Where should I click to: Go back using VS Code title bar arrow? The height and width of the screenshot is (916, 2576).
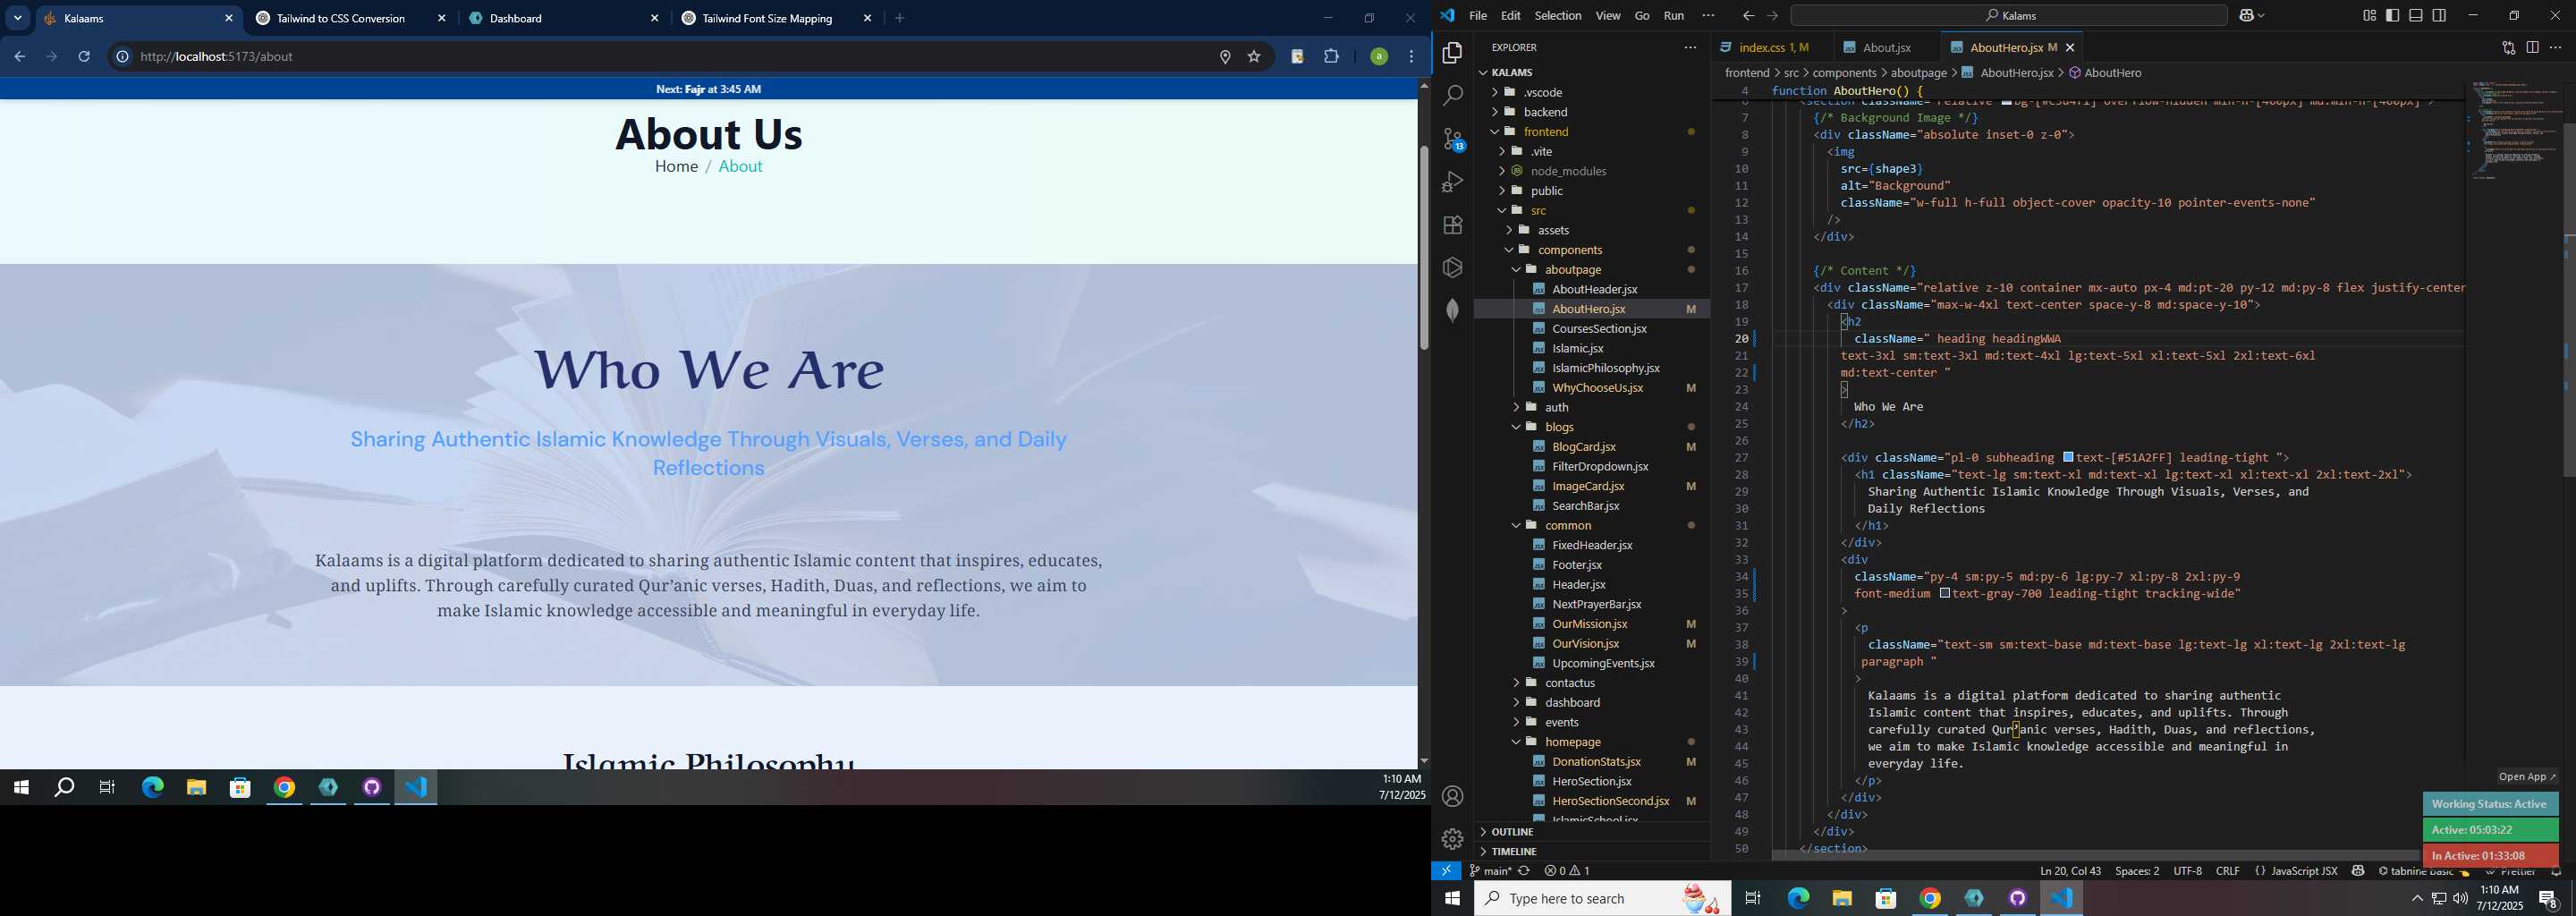click(1748, 15)
